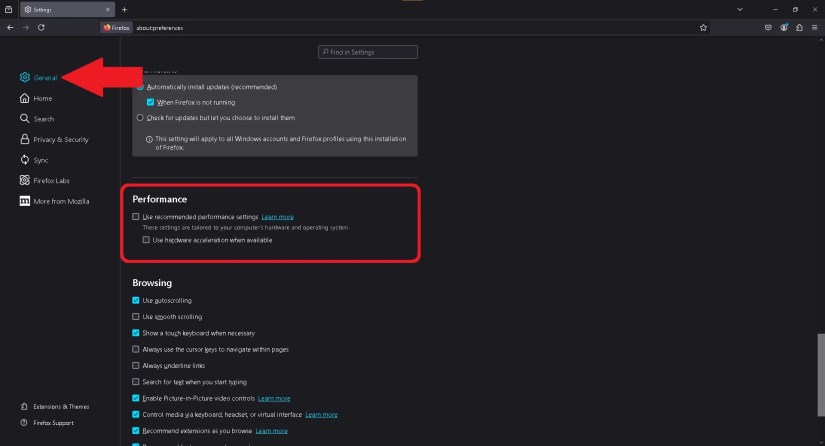This screenshot has width=825, height=446.
Task: Toggle Use smooth scrolling checkbox
Action: (136, 317)
